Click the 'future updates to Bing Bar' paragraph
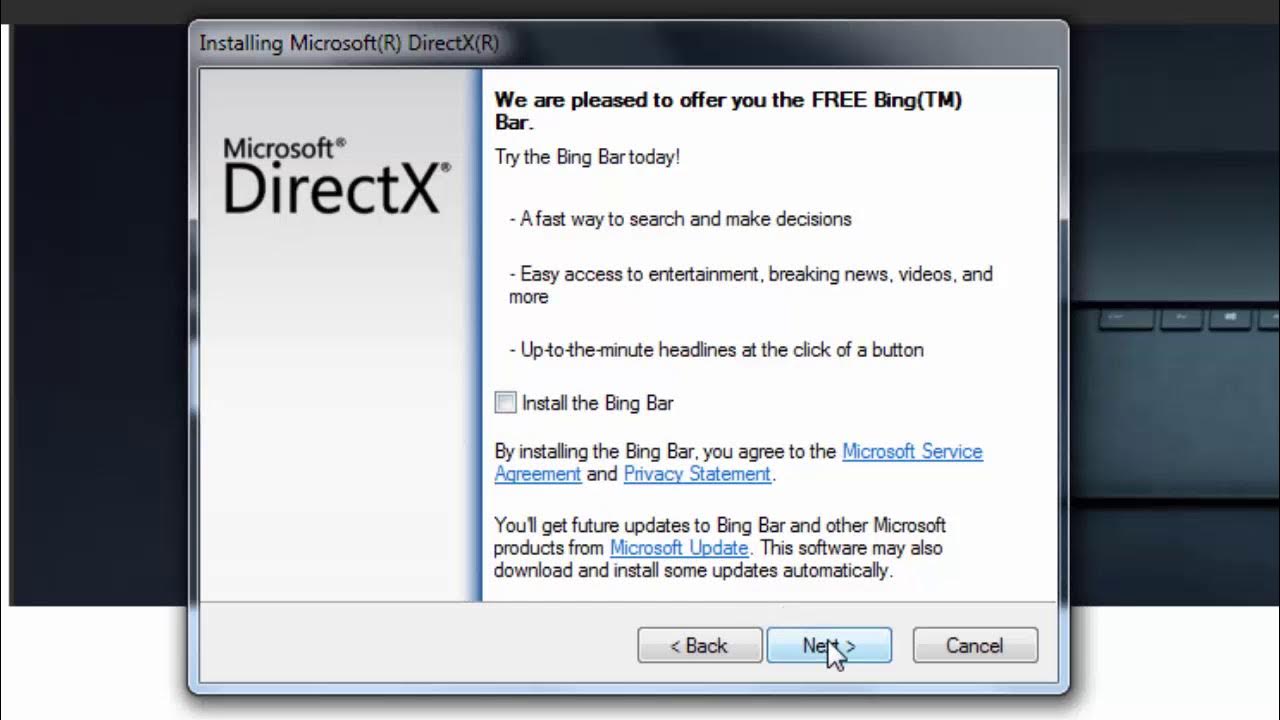The width and height of the screenshot is (1280, 720). (x=720, y=548)
